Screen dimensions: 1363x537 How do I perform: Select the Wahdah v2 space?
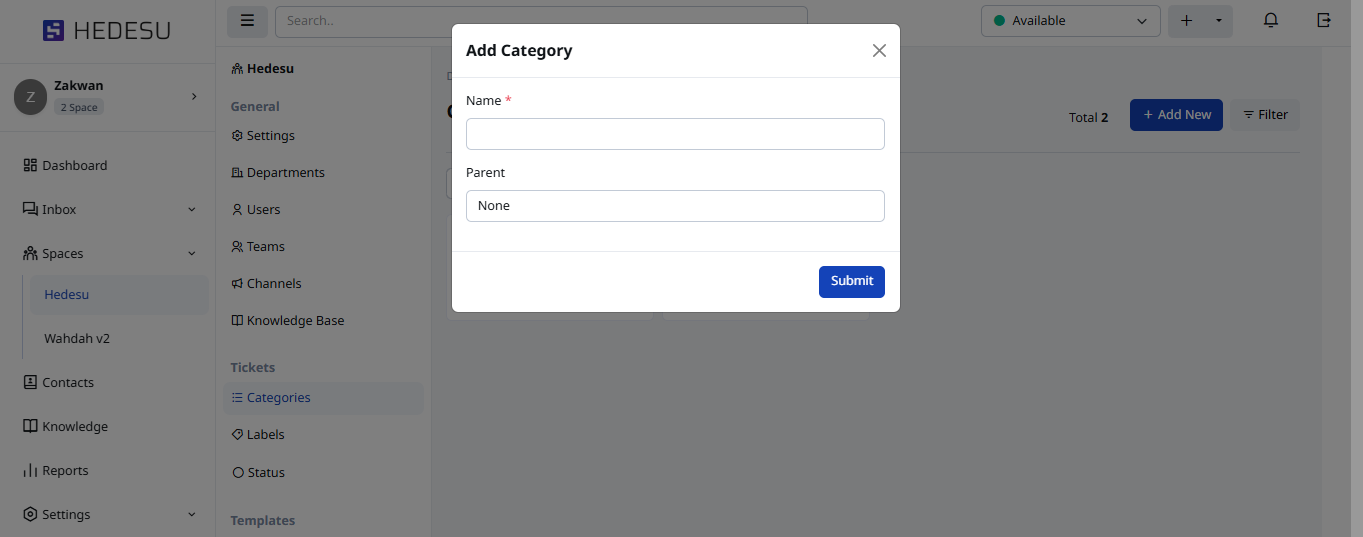(77, 339)
